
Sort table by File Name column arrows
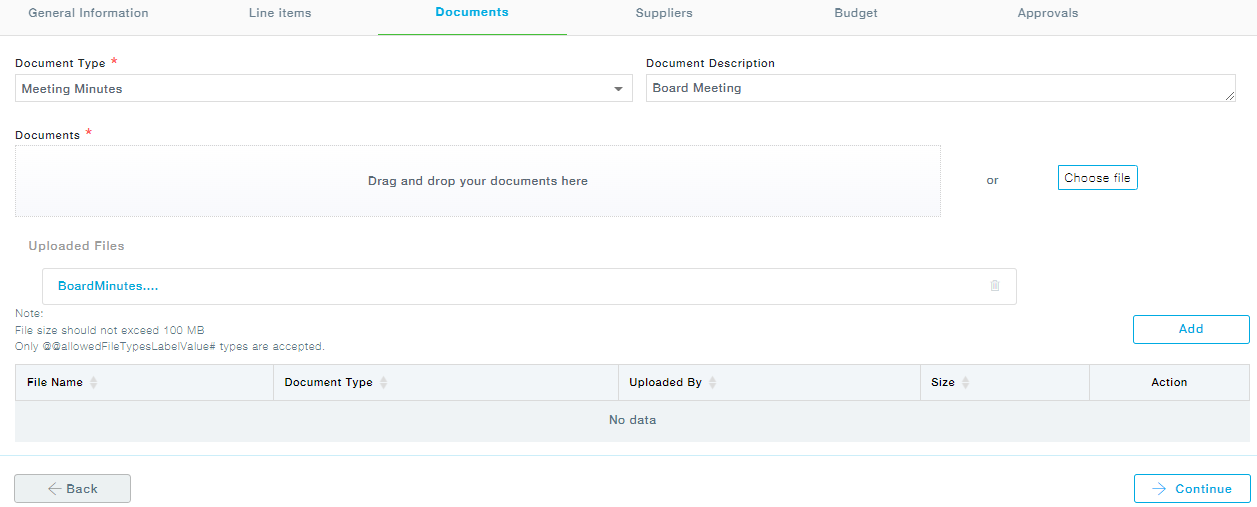[x=94, y=383]
